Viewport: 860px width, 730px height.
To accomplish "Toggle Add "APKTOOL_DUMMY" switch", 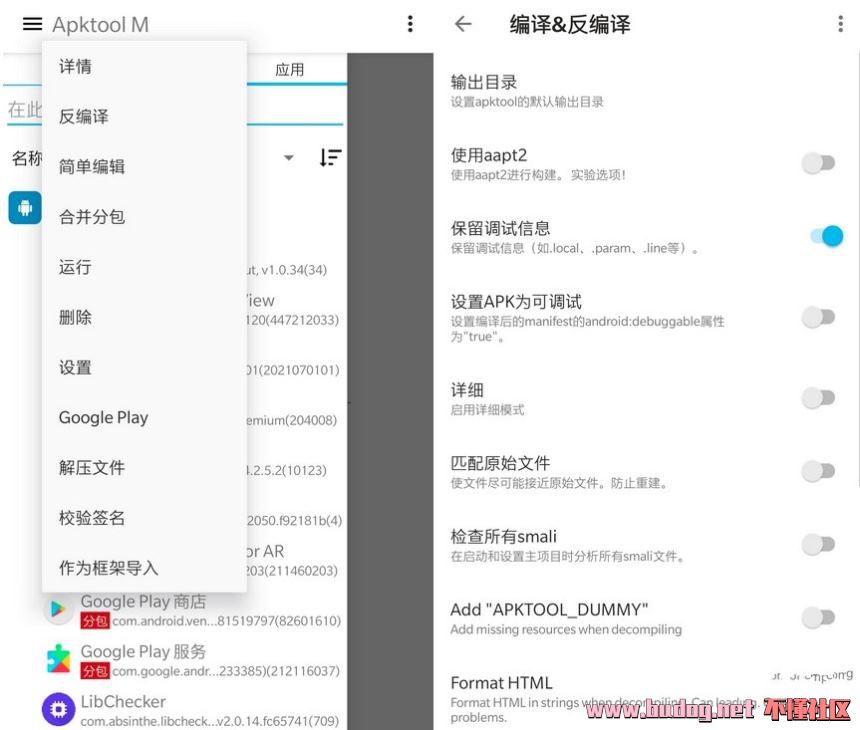I will [x=818, y=618].
